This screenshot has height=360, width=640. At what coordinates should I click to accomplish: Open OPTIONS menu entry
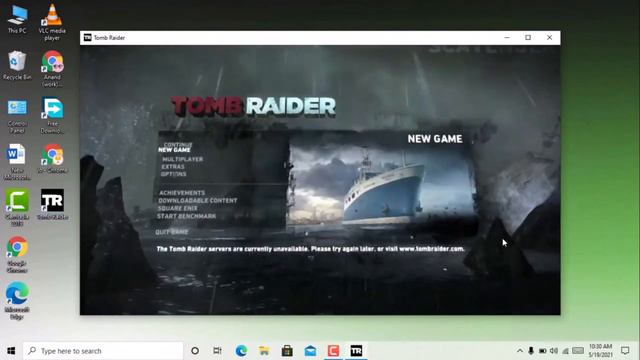[173, 174]
